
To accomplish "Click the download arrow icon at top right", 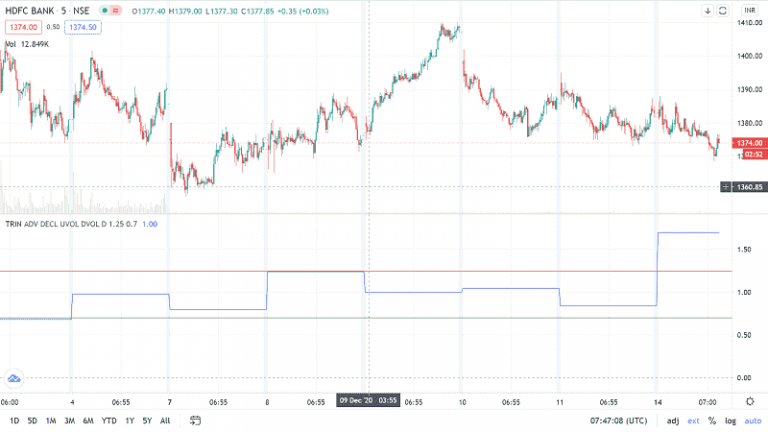I will coord(708,11).
